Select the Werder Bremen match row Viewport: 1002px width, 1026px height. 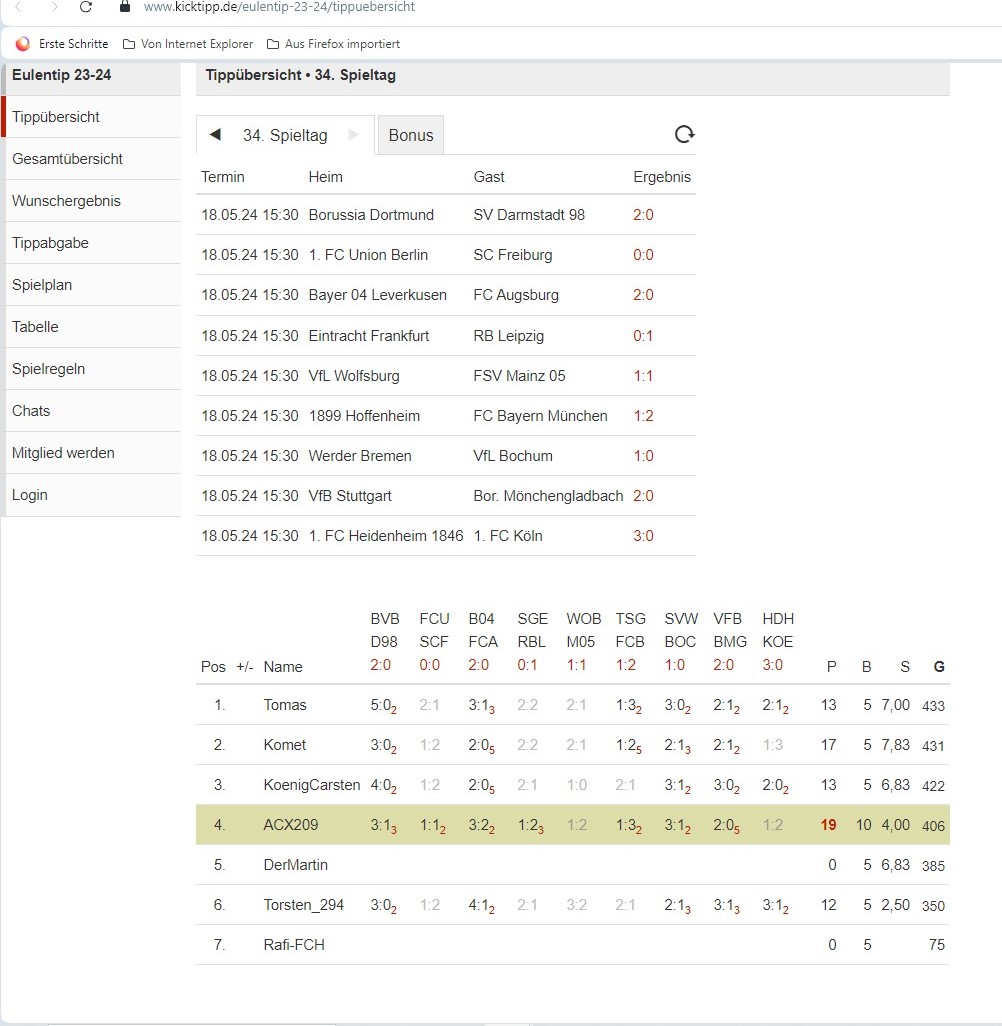pyautogui.click(x=446, y=455)
